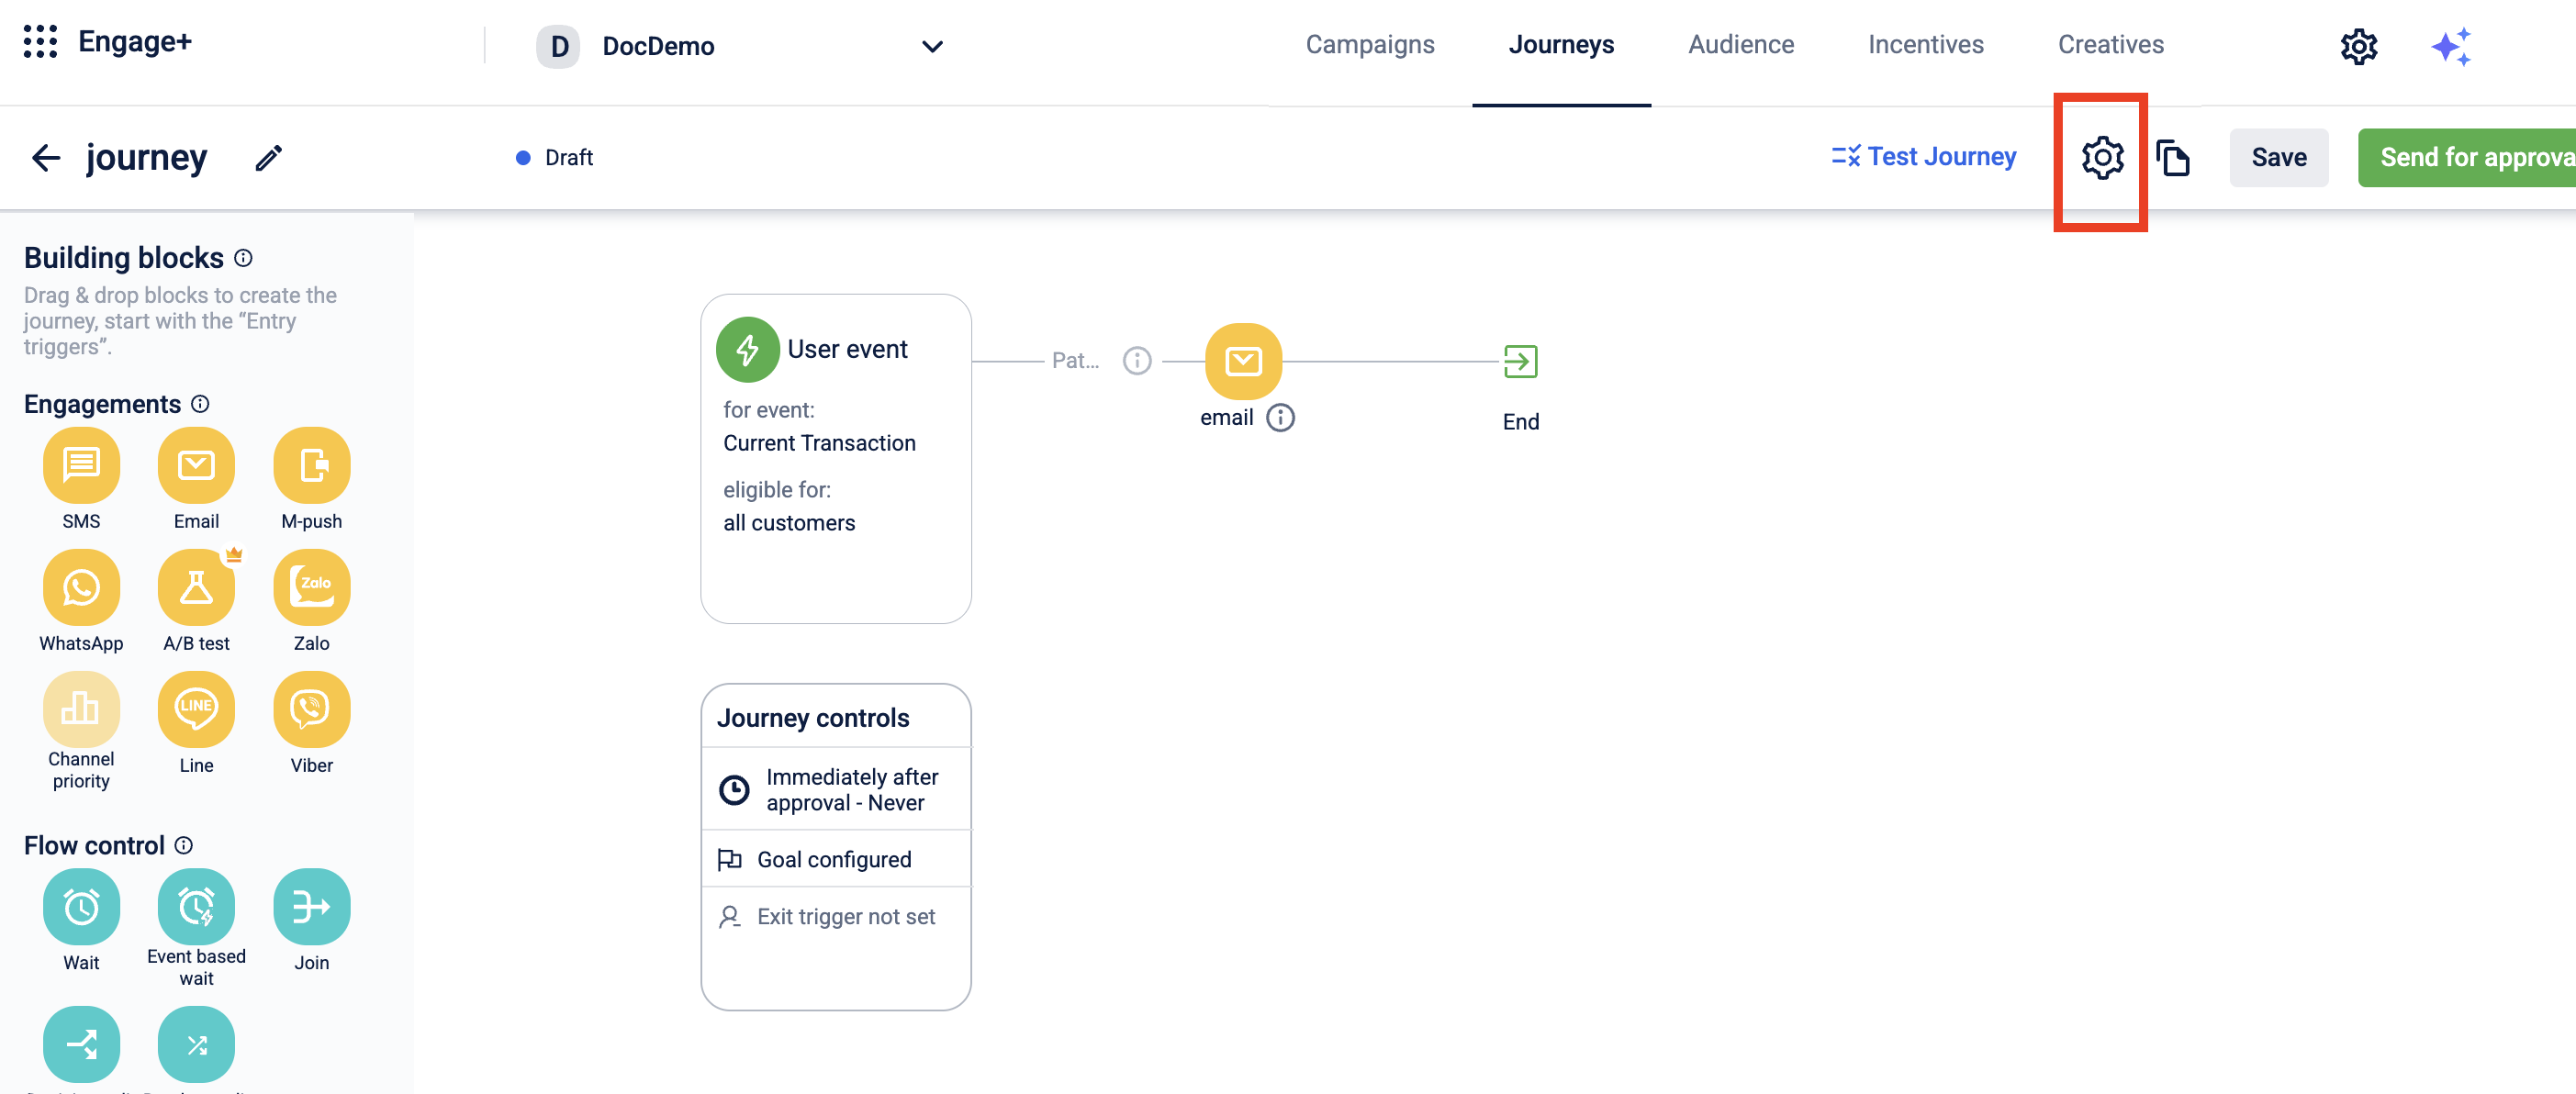
Task: Click the Test Journey link
Action: 1923,157
